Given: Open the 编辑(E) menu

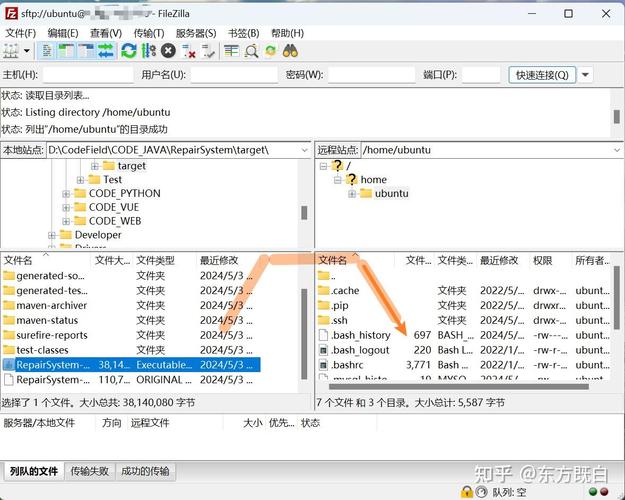Looking at the screenshot, I should tap(63, 33).
